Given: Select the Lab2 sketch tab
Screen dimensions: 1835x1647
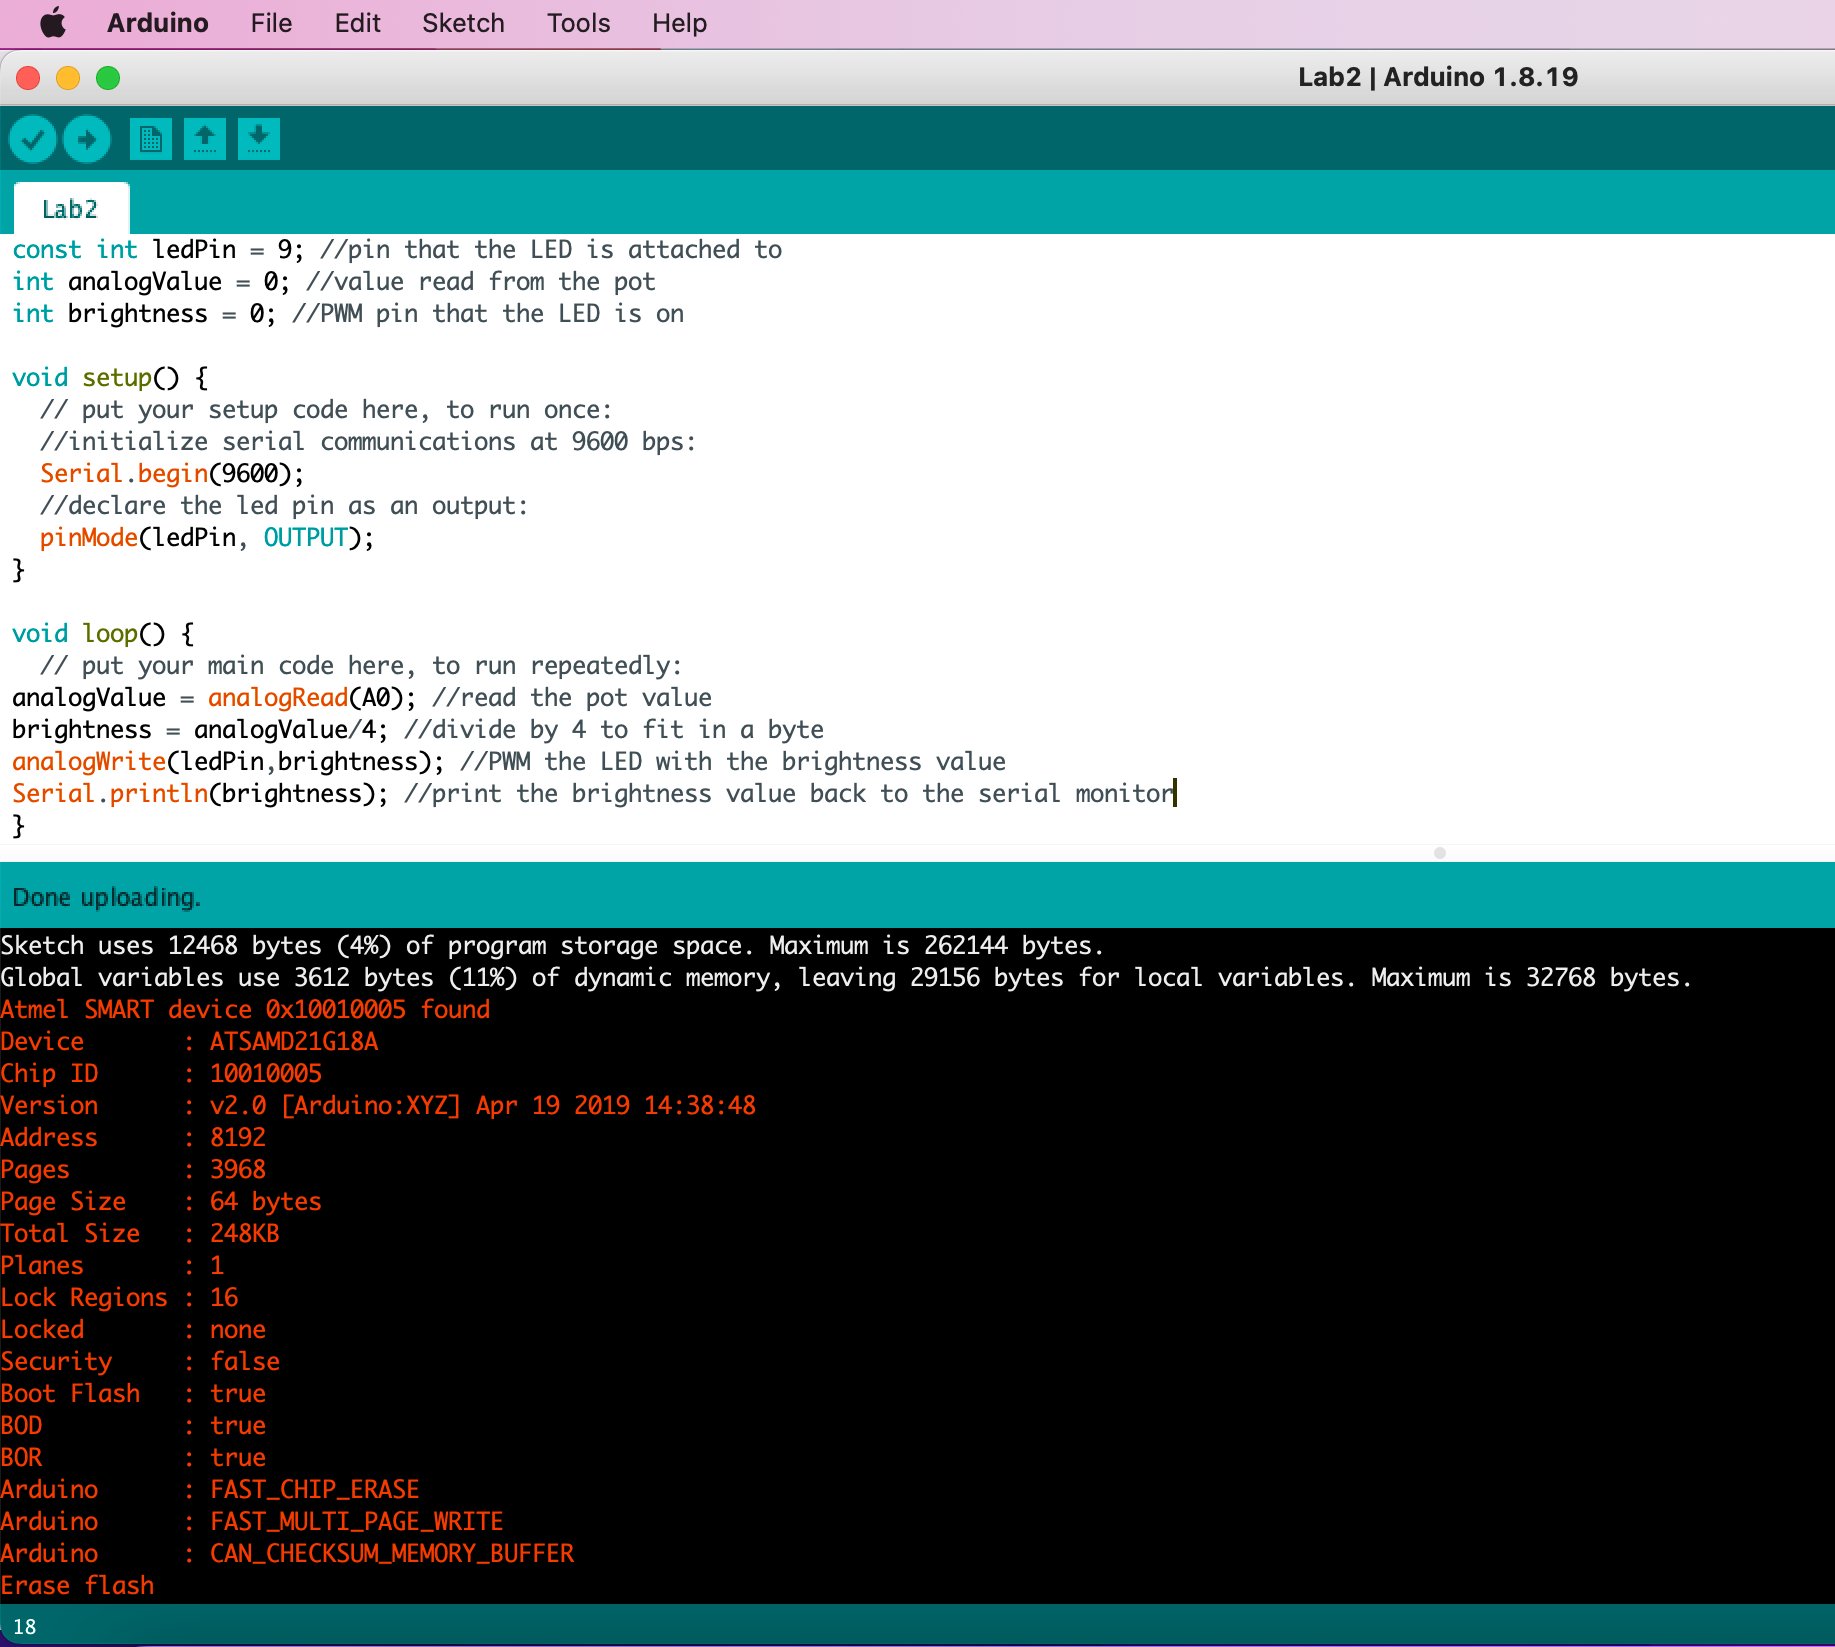Looking at the screenshot, I should click(70, 209).
